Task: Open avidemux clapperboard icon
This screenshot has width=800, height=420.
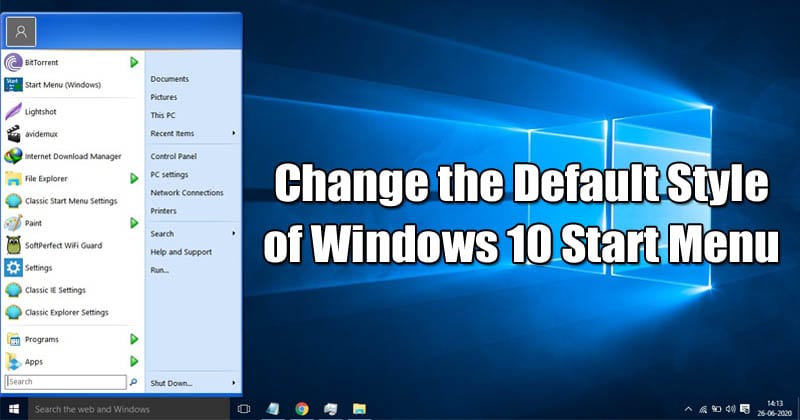Action: [13, 134]
